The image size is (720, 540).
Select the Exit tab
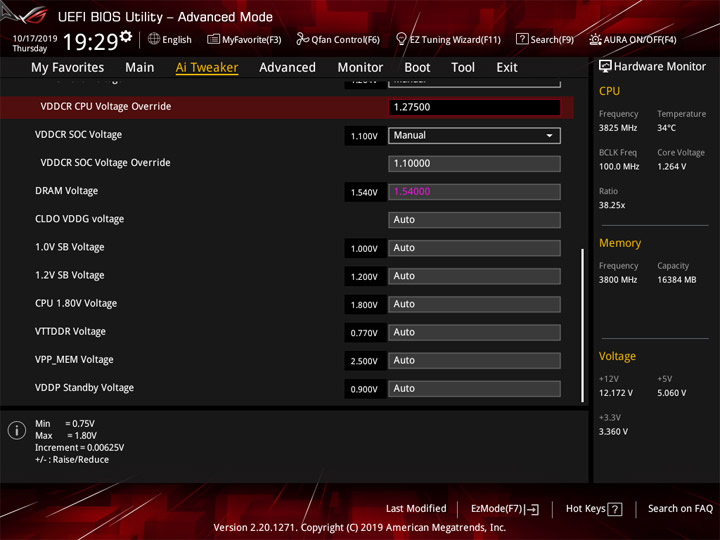coord(506,68)
